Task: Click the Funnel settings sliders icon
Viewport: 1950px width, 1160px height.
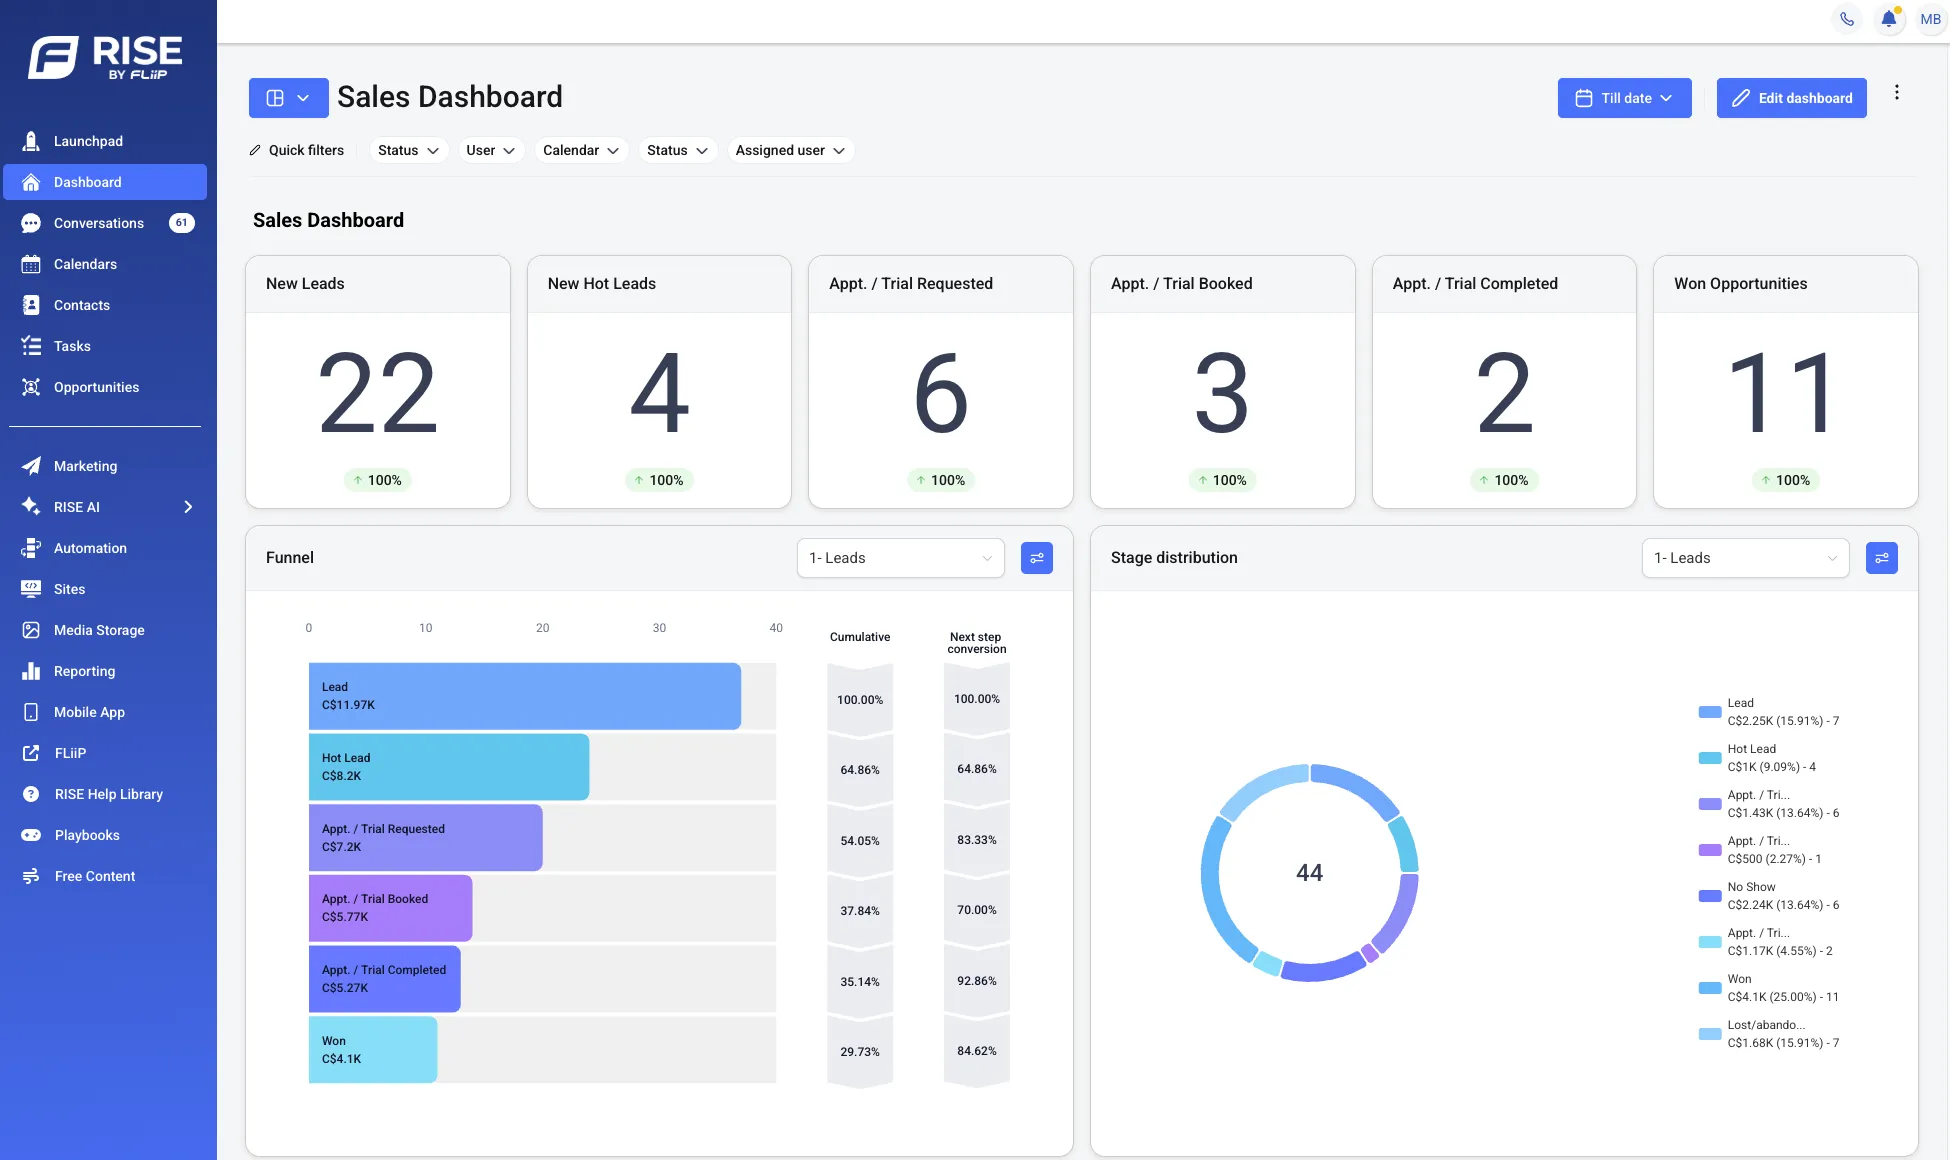Action: [1037, 558]
